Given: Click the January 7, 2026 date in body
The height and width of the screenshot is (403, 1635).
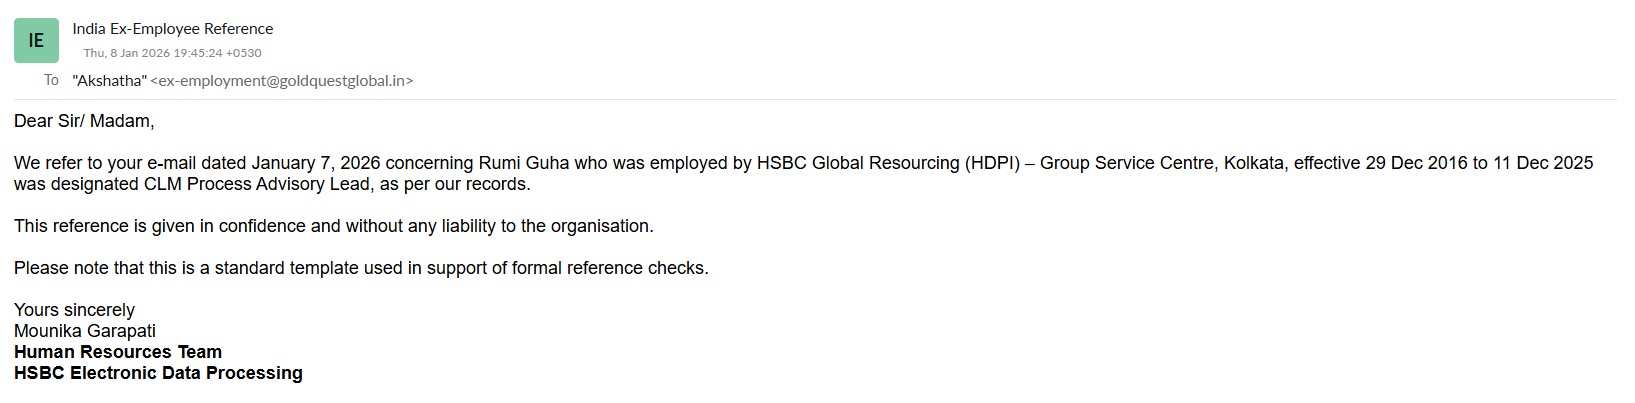Looking at the screenshot, I should click(315, 163).
